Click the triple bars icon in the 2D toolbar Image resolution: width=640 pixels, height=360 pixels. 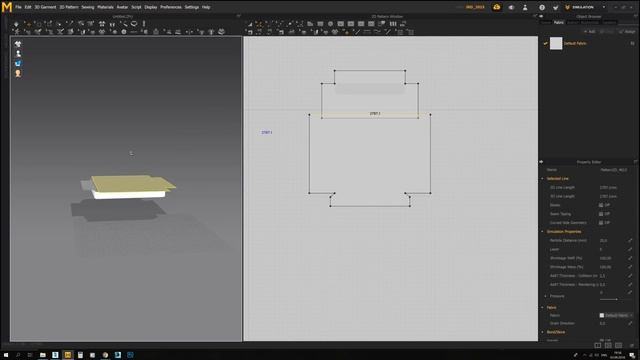393,24
